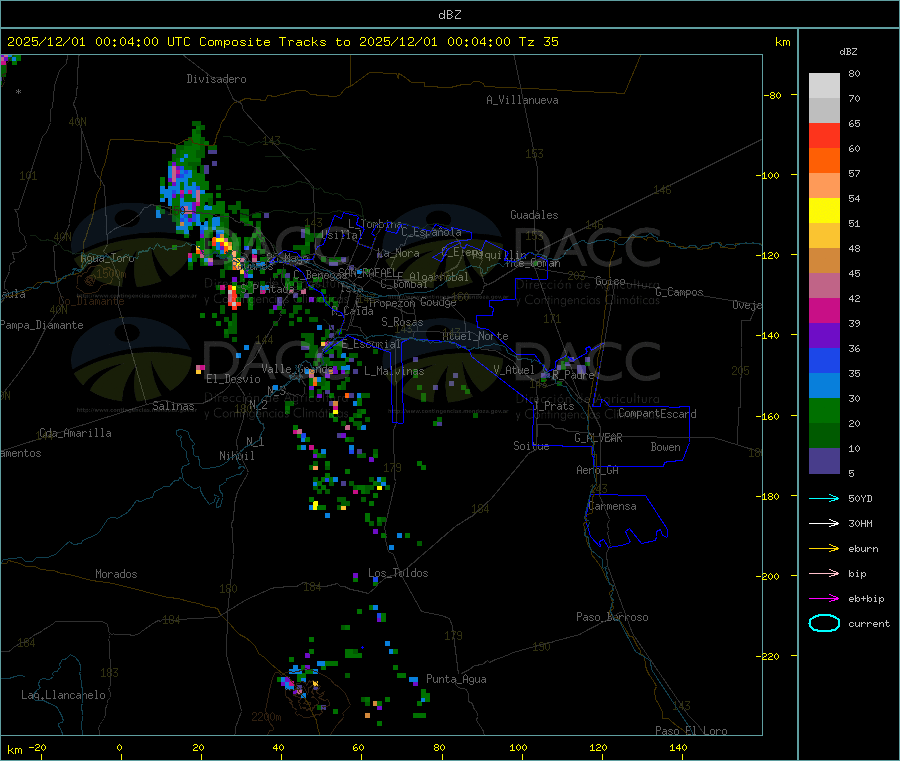Click the G_ALVEAR map label

[x=598, y=438]
